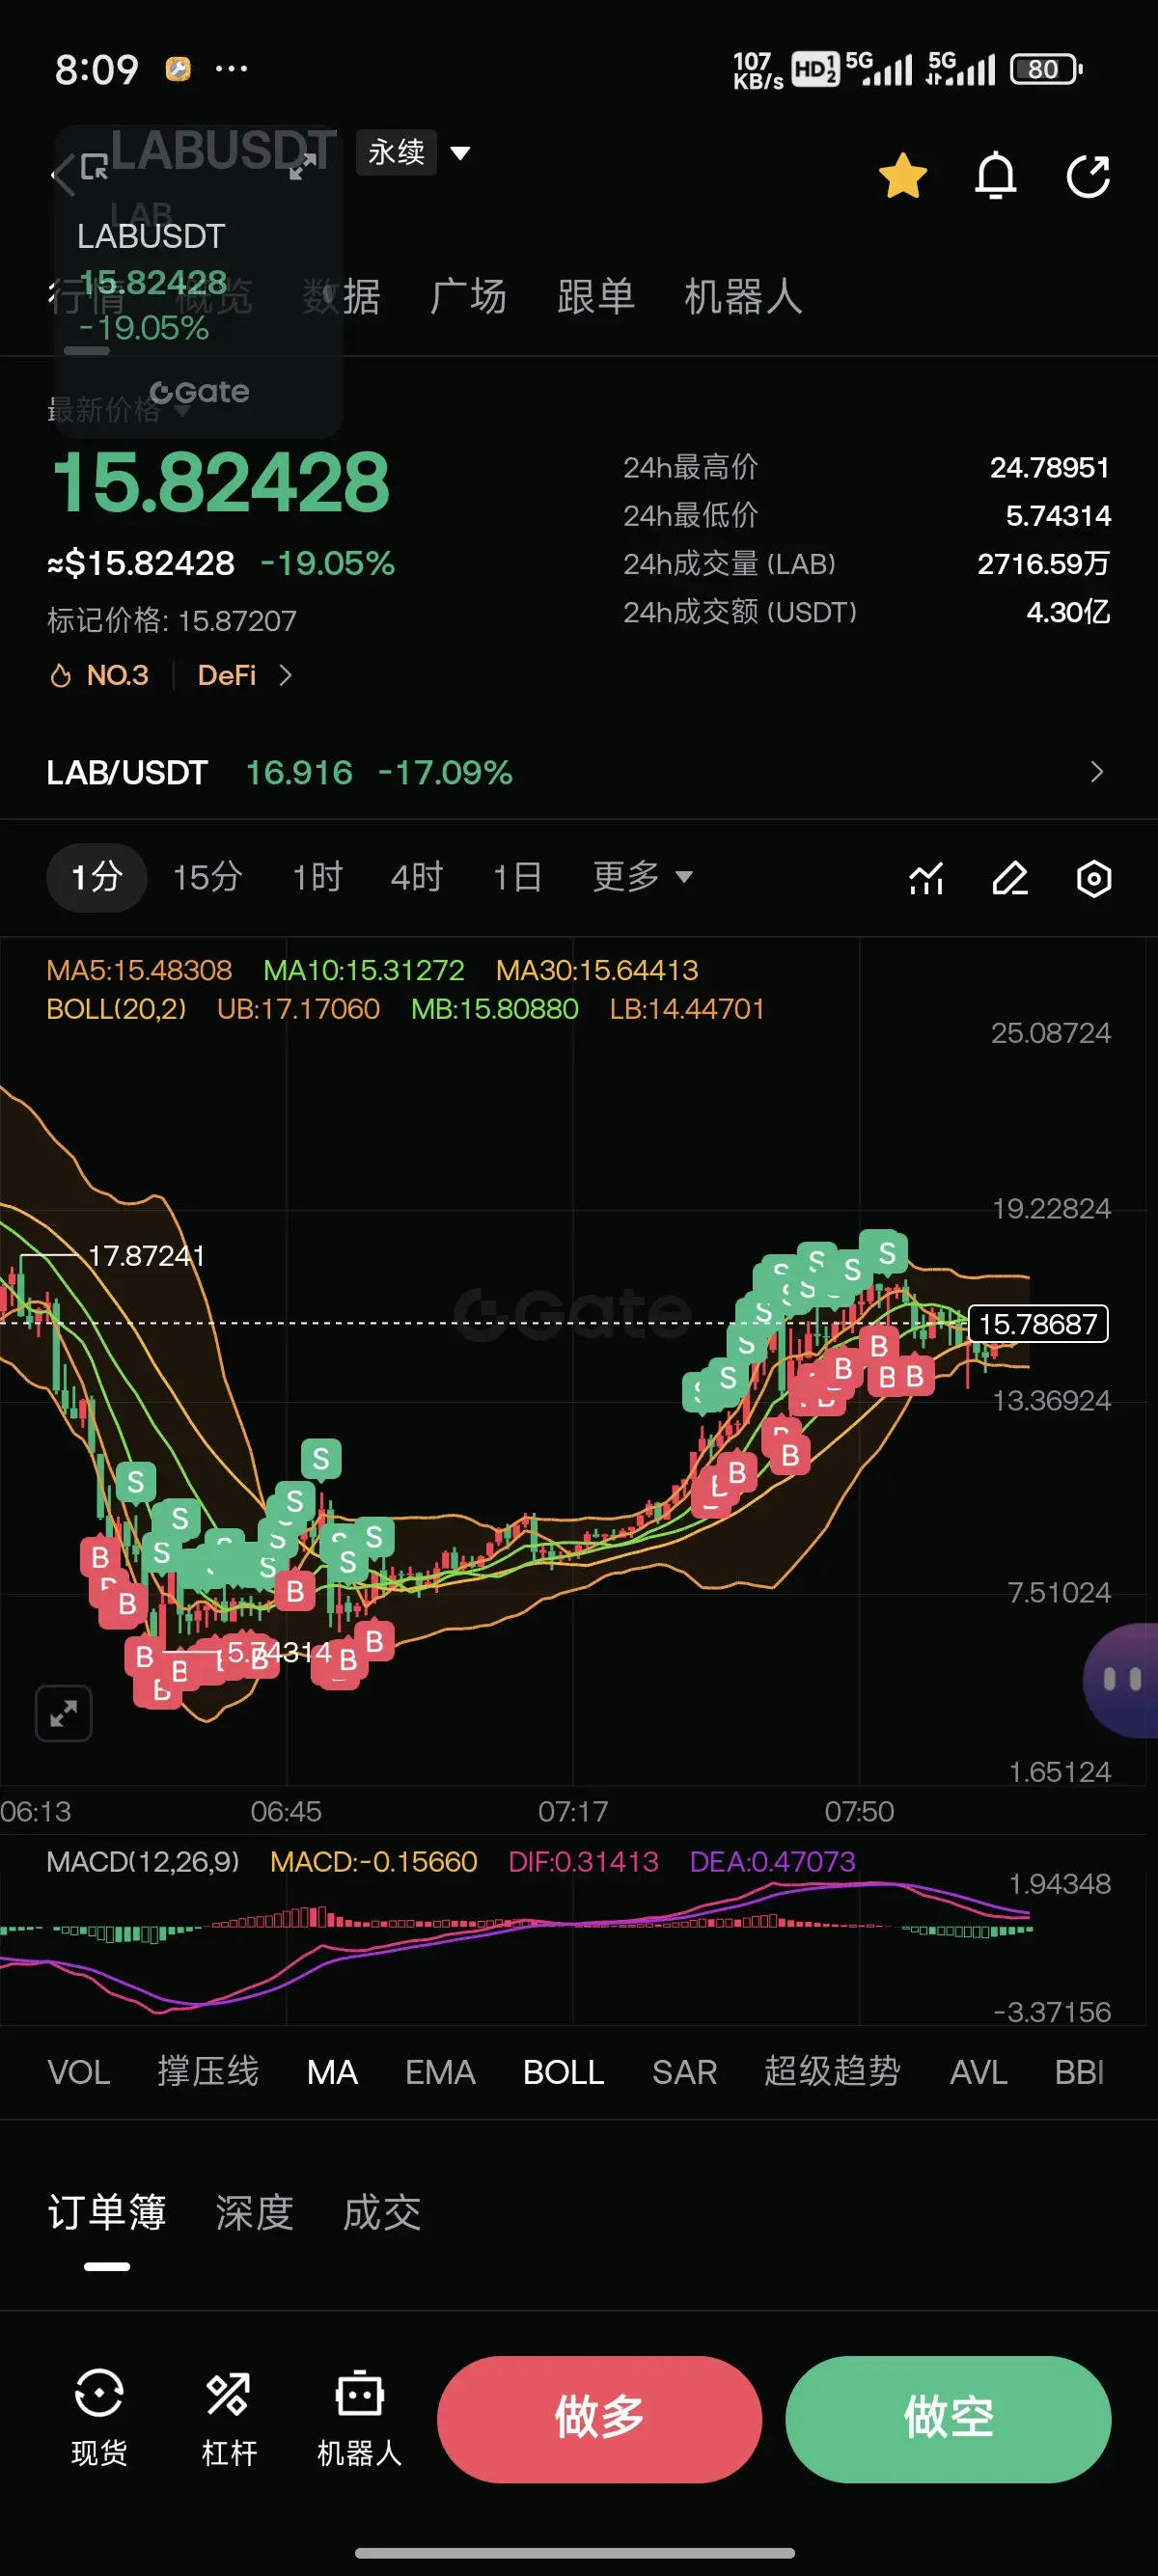Expand chart to fullscreen
The height and width of the screenshot is (2576, 1158).
click(64, 1713)
